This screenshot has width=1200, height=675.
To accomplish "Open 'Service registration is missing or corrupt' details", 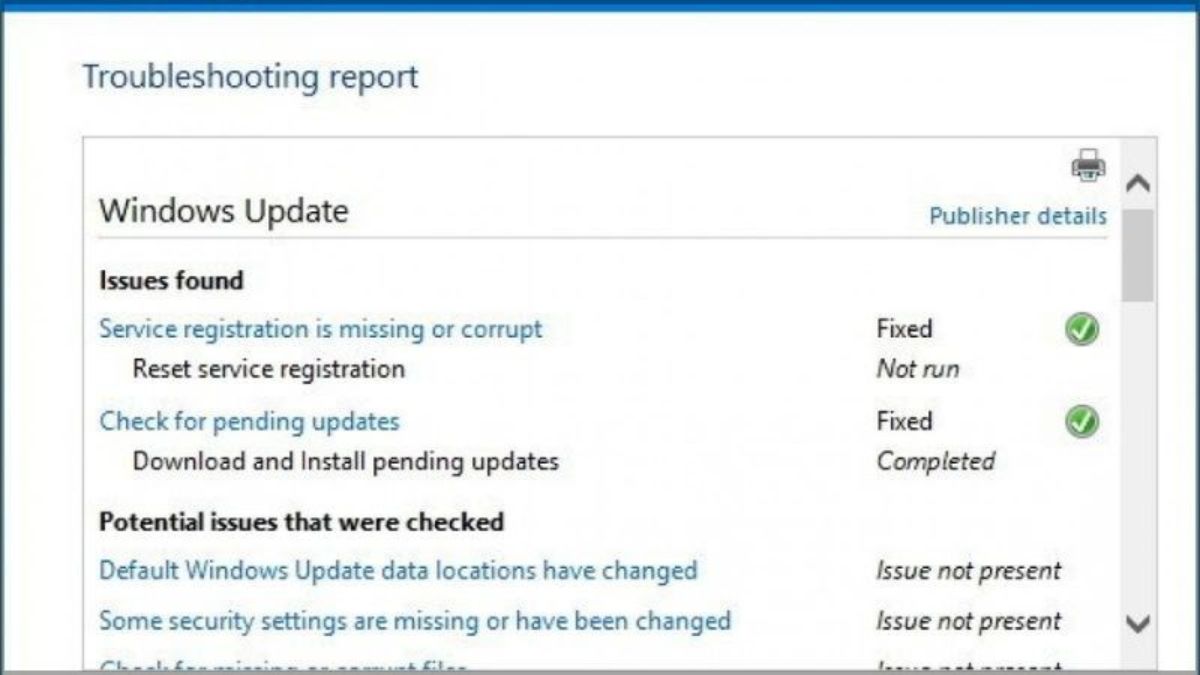I will (321, 329).
